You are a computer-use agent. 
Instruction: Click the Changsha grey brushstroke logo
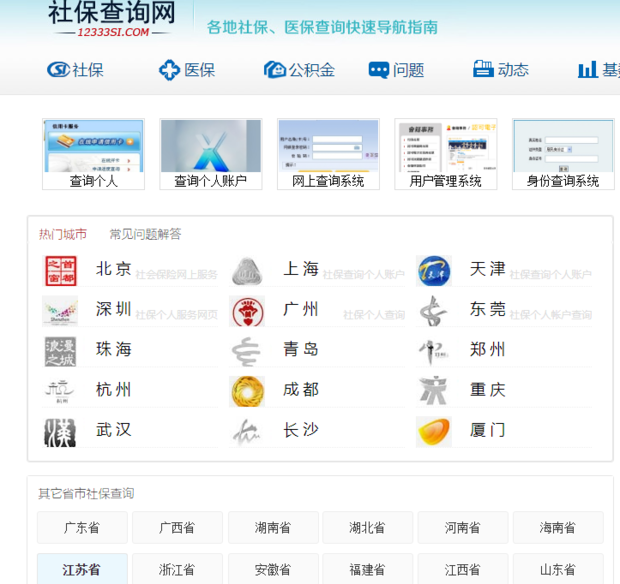247,432
